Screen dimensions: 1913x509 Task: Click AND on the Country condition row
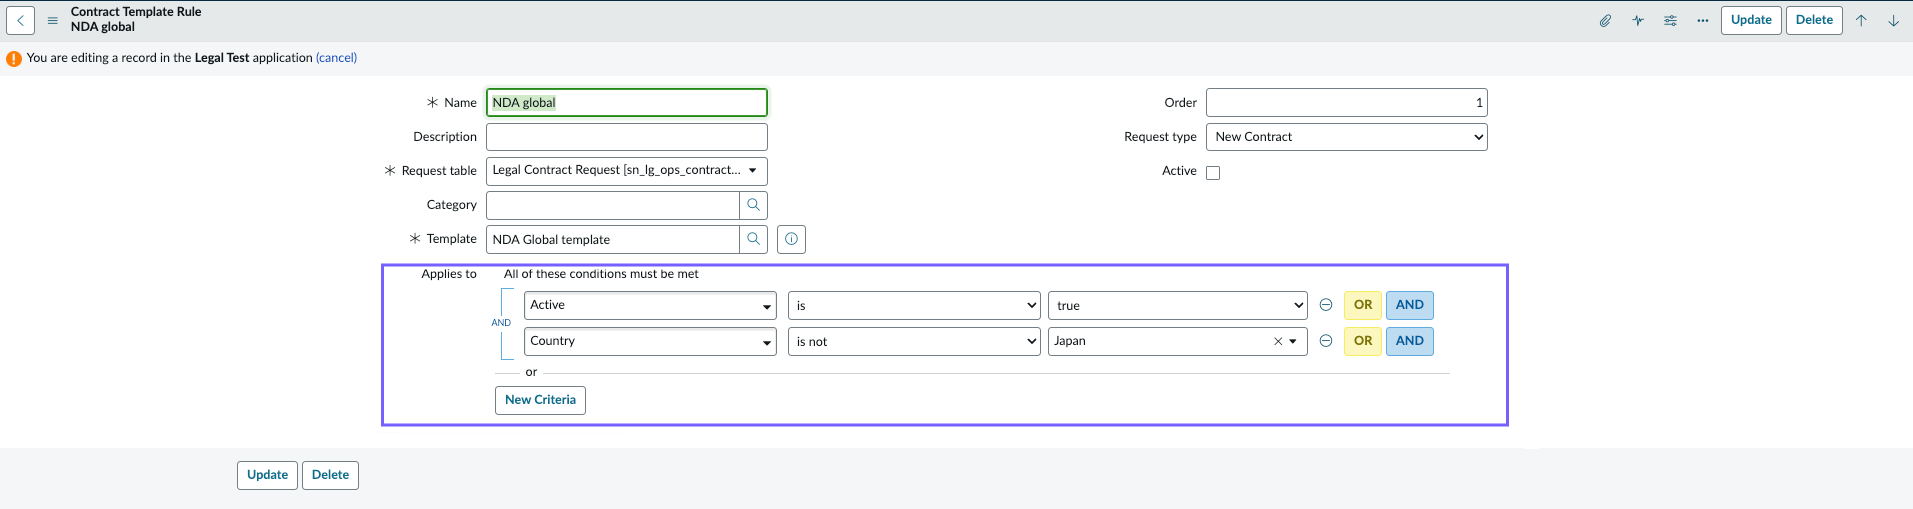coord(1410,341)
